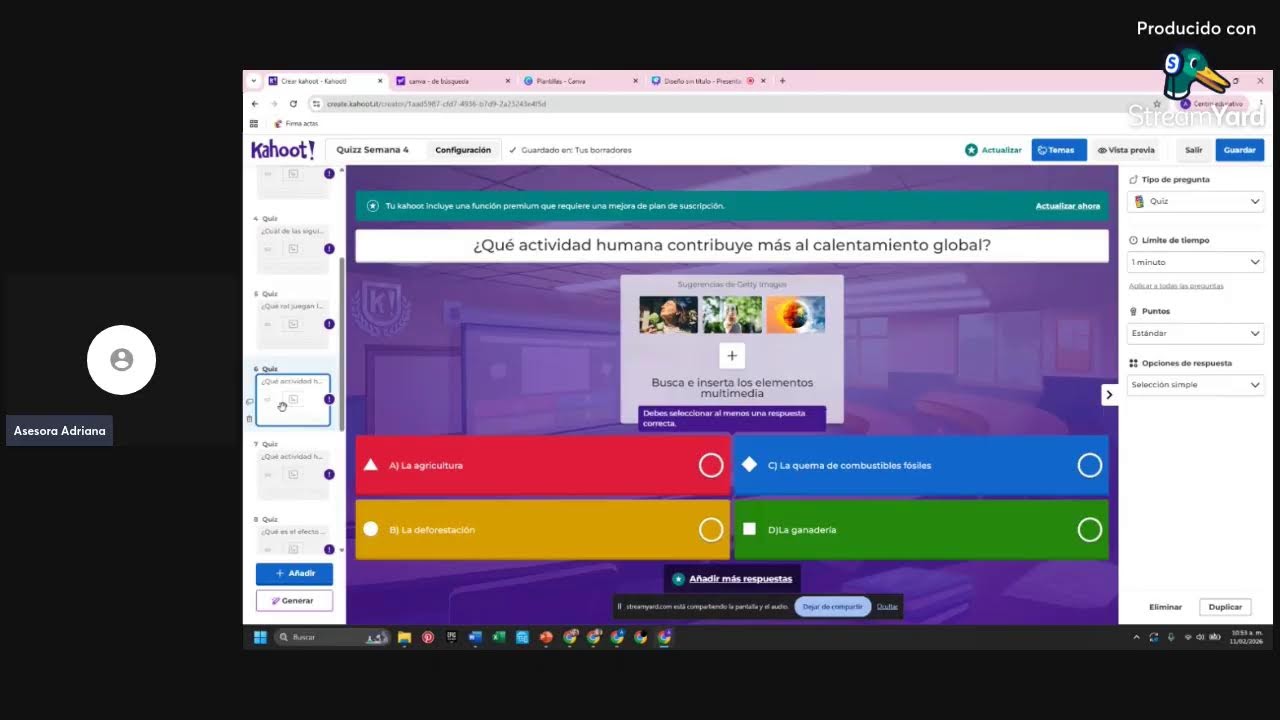
Task: Switch to the canva búsqueda browser tab
Action: (453, 81)
